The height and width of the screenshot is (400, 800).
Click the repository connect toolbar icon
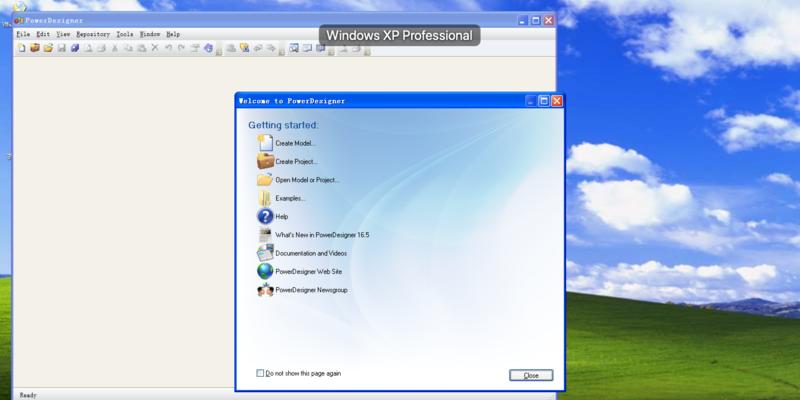[231, 48]
